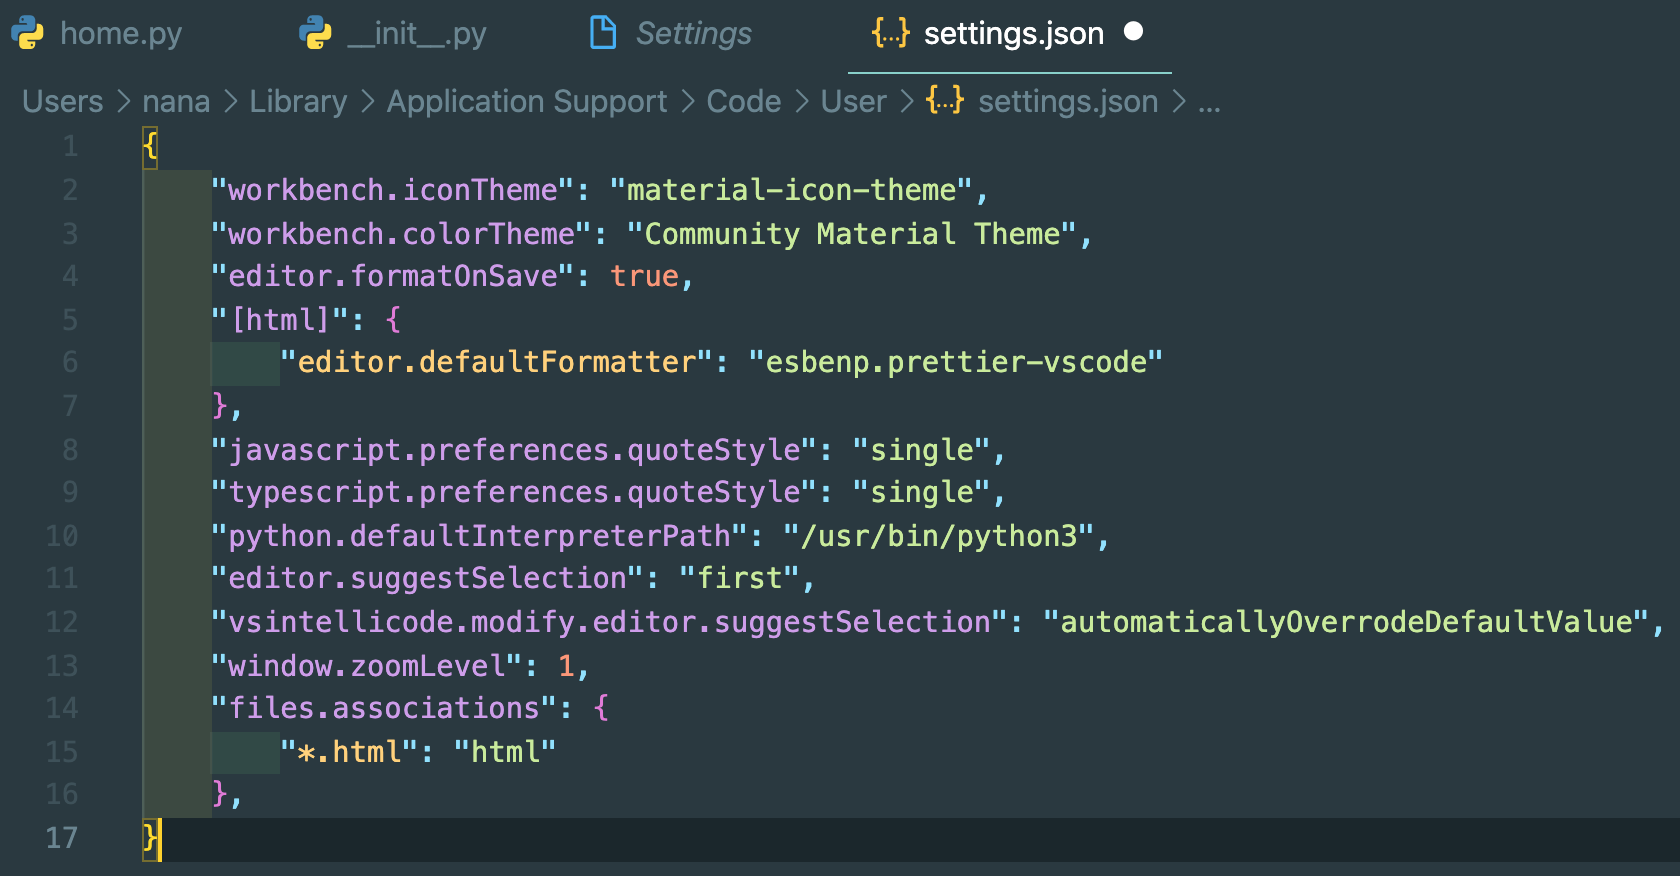Screen dimensions: 1680x876
Task: Click the "first" value
Action: click(x=740, y=578)
